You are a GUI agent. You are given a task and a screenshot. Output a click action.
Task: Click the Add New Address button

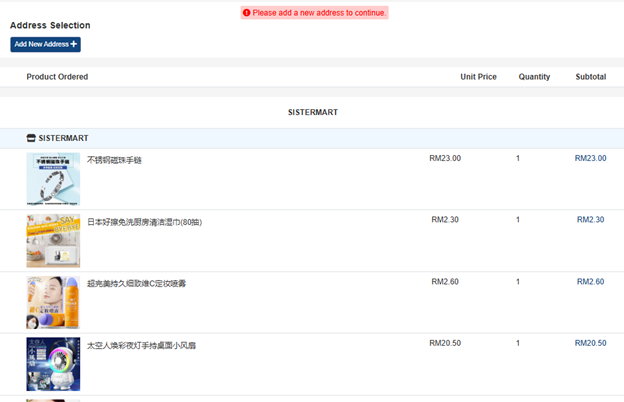(x=45, y=45)
